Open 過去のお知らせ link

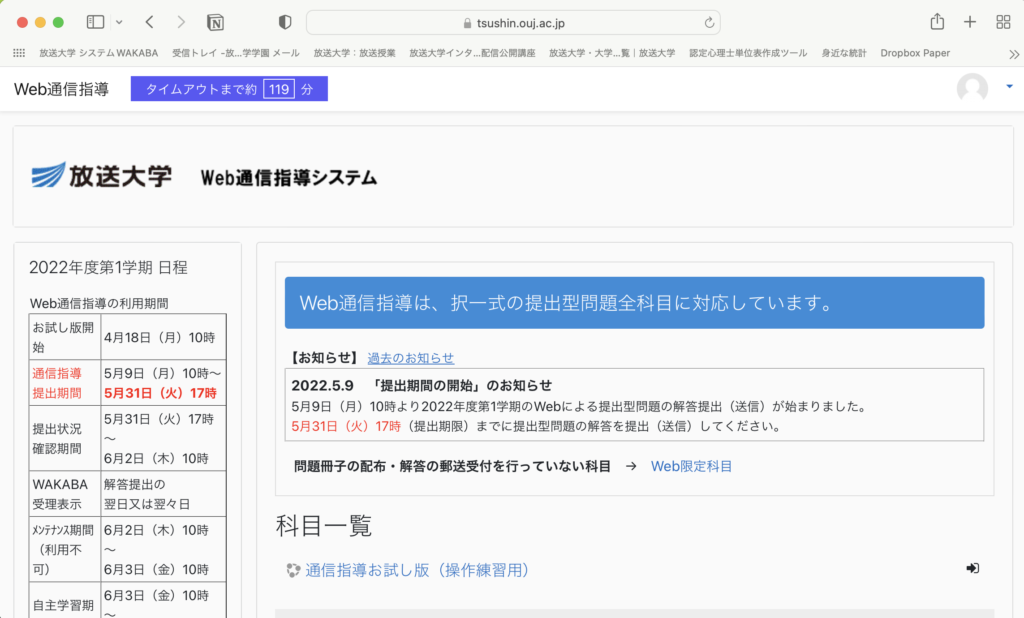pos(411,358)
